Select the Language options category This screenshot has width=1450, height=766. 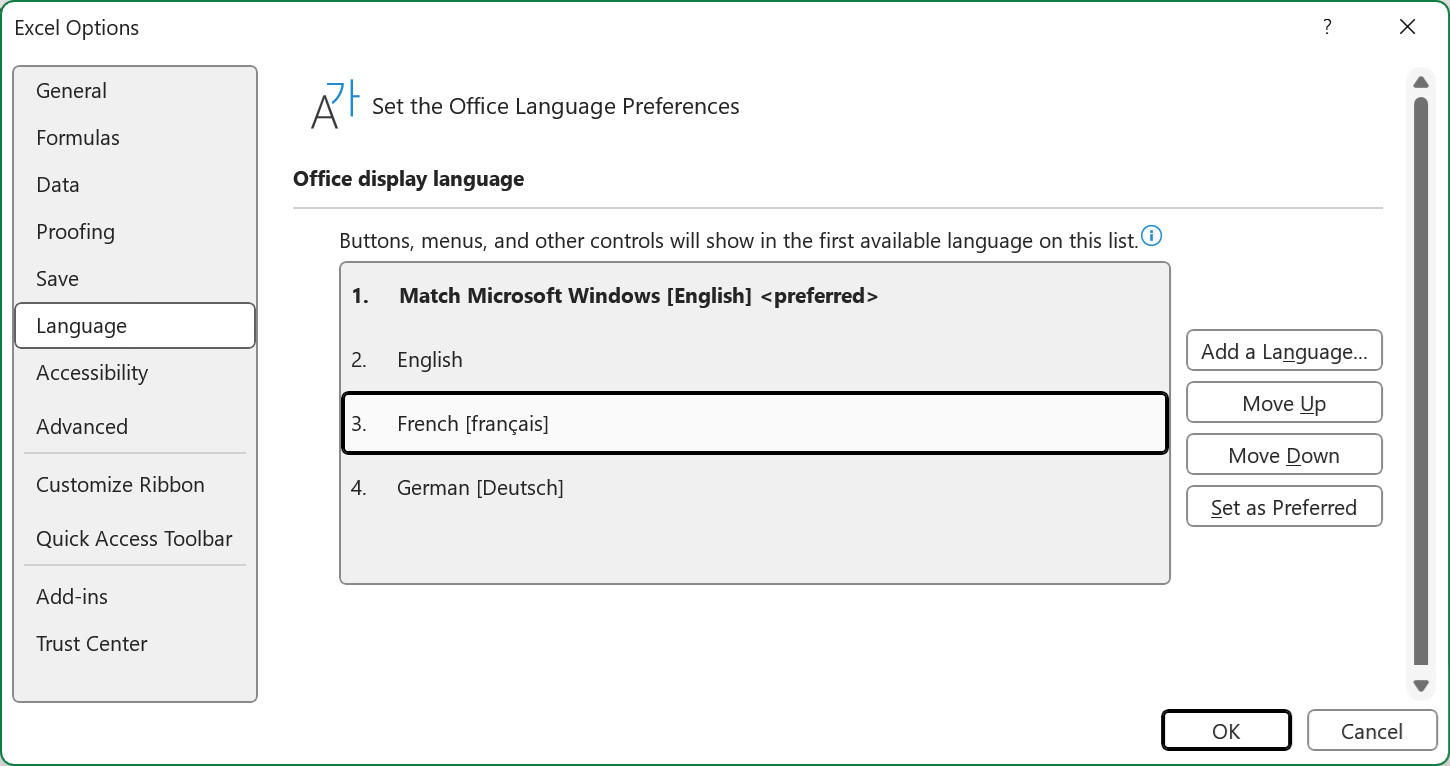pyautogui.click(x=135, y=326)
